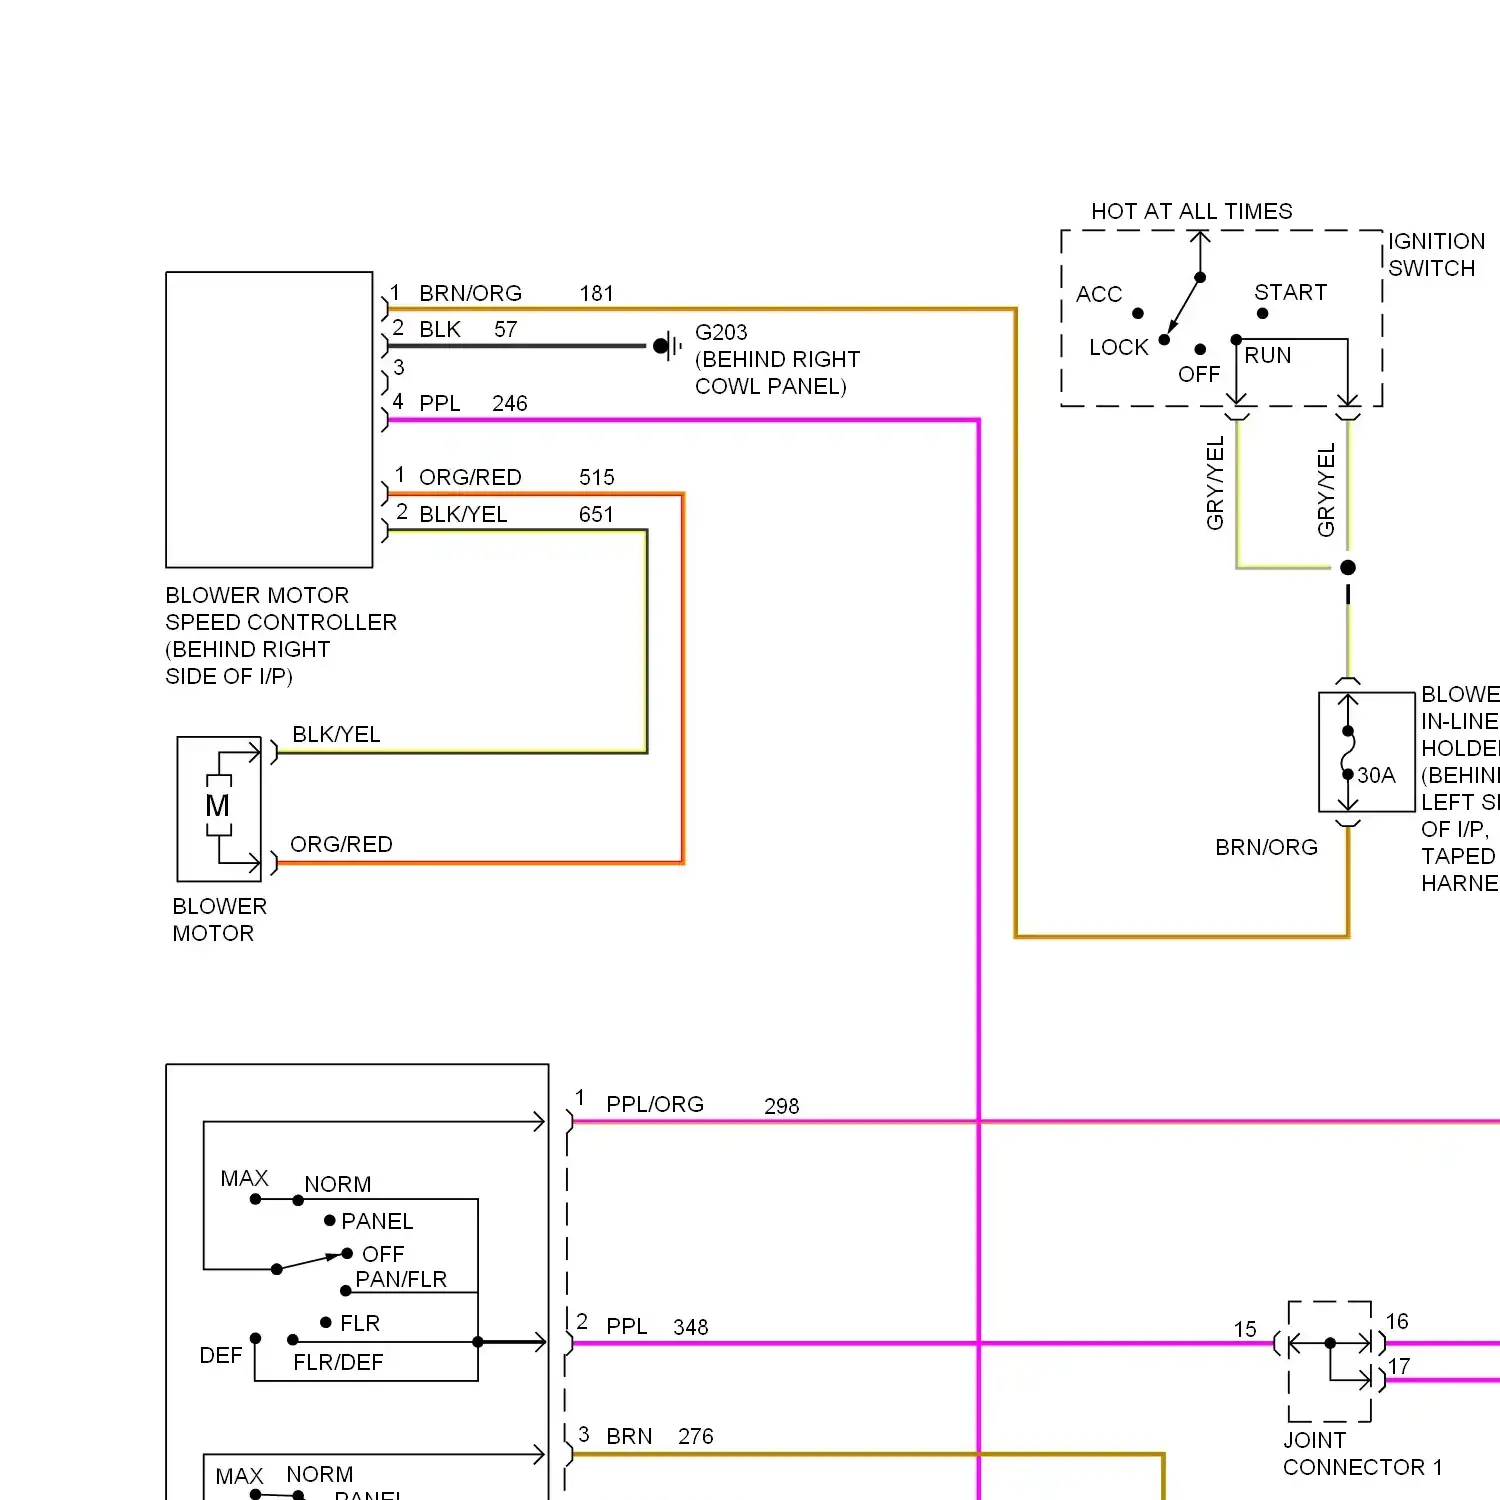The image size is (1500, 1500).
Task: Select the IGNITION SWITCH label
Action: pos(1436,254)
